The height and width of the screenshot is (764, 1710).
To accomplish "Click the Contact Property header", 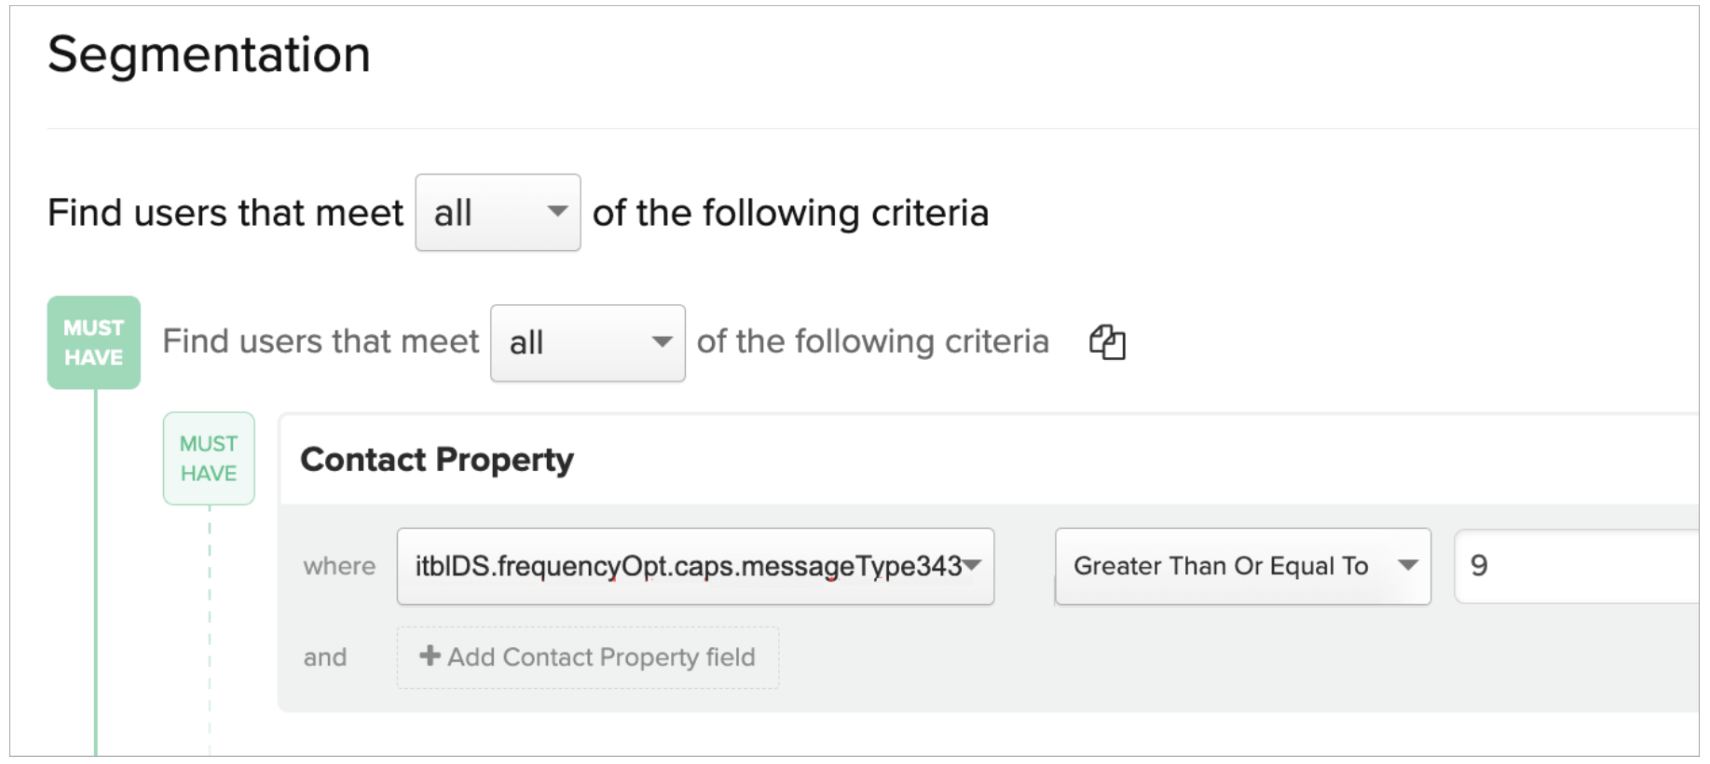I will coord(437,459).
